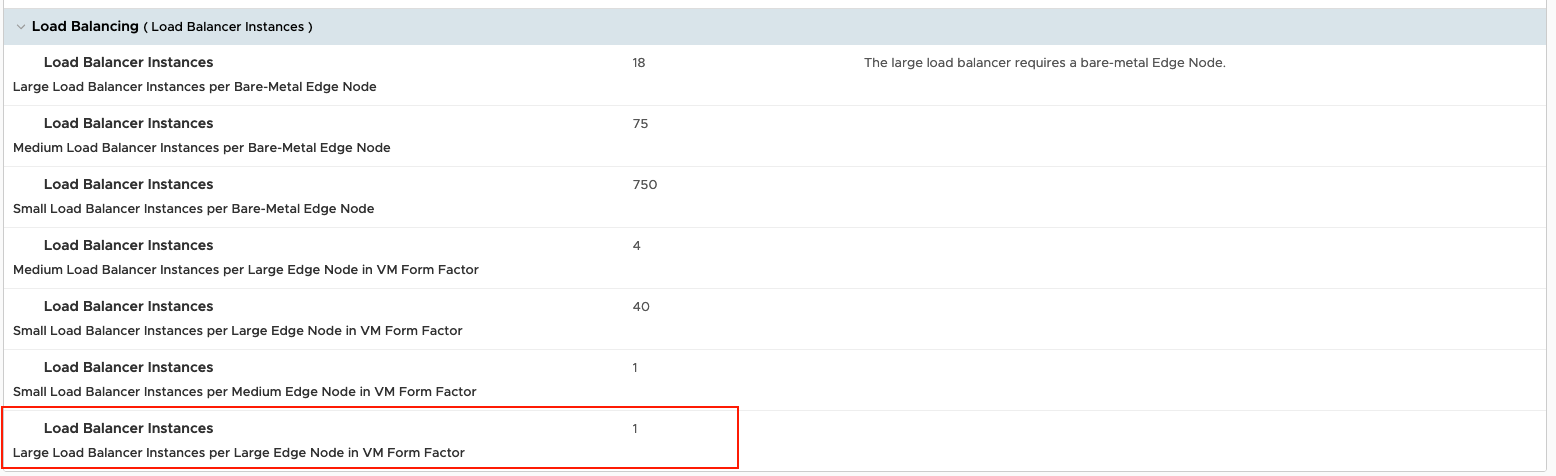Select Small Load Balancer Instances per Large Edge Node text
The width and height of the screenshot is (1556, 476).
tap(237, 331)
